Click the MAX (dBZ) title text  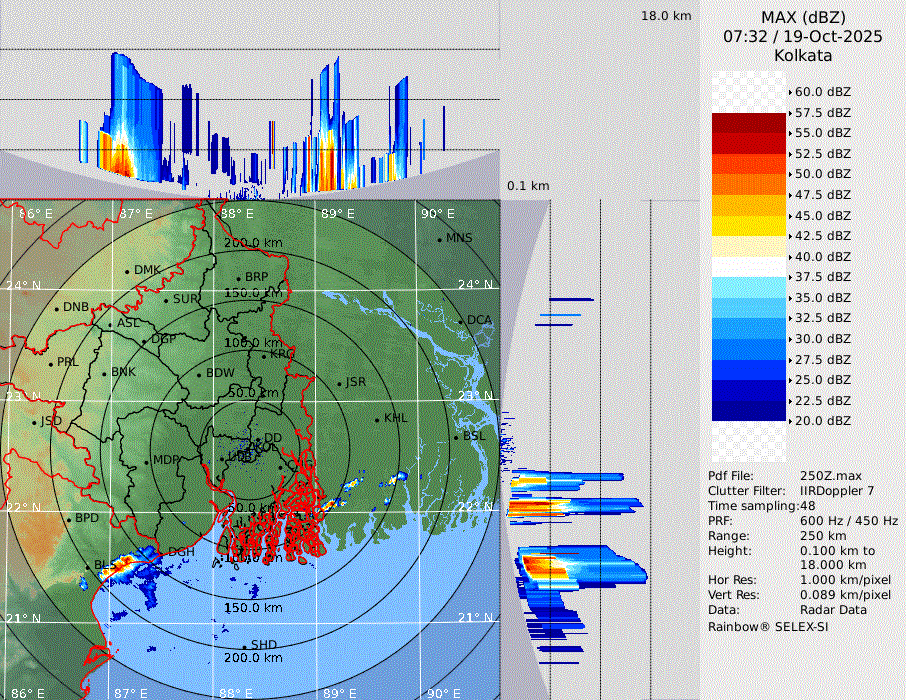(802, 17)
